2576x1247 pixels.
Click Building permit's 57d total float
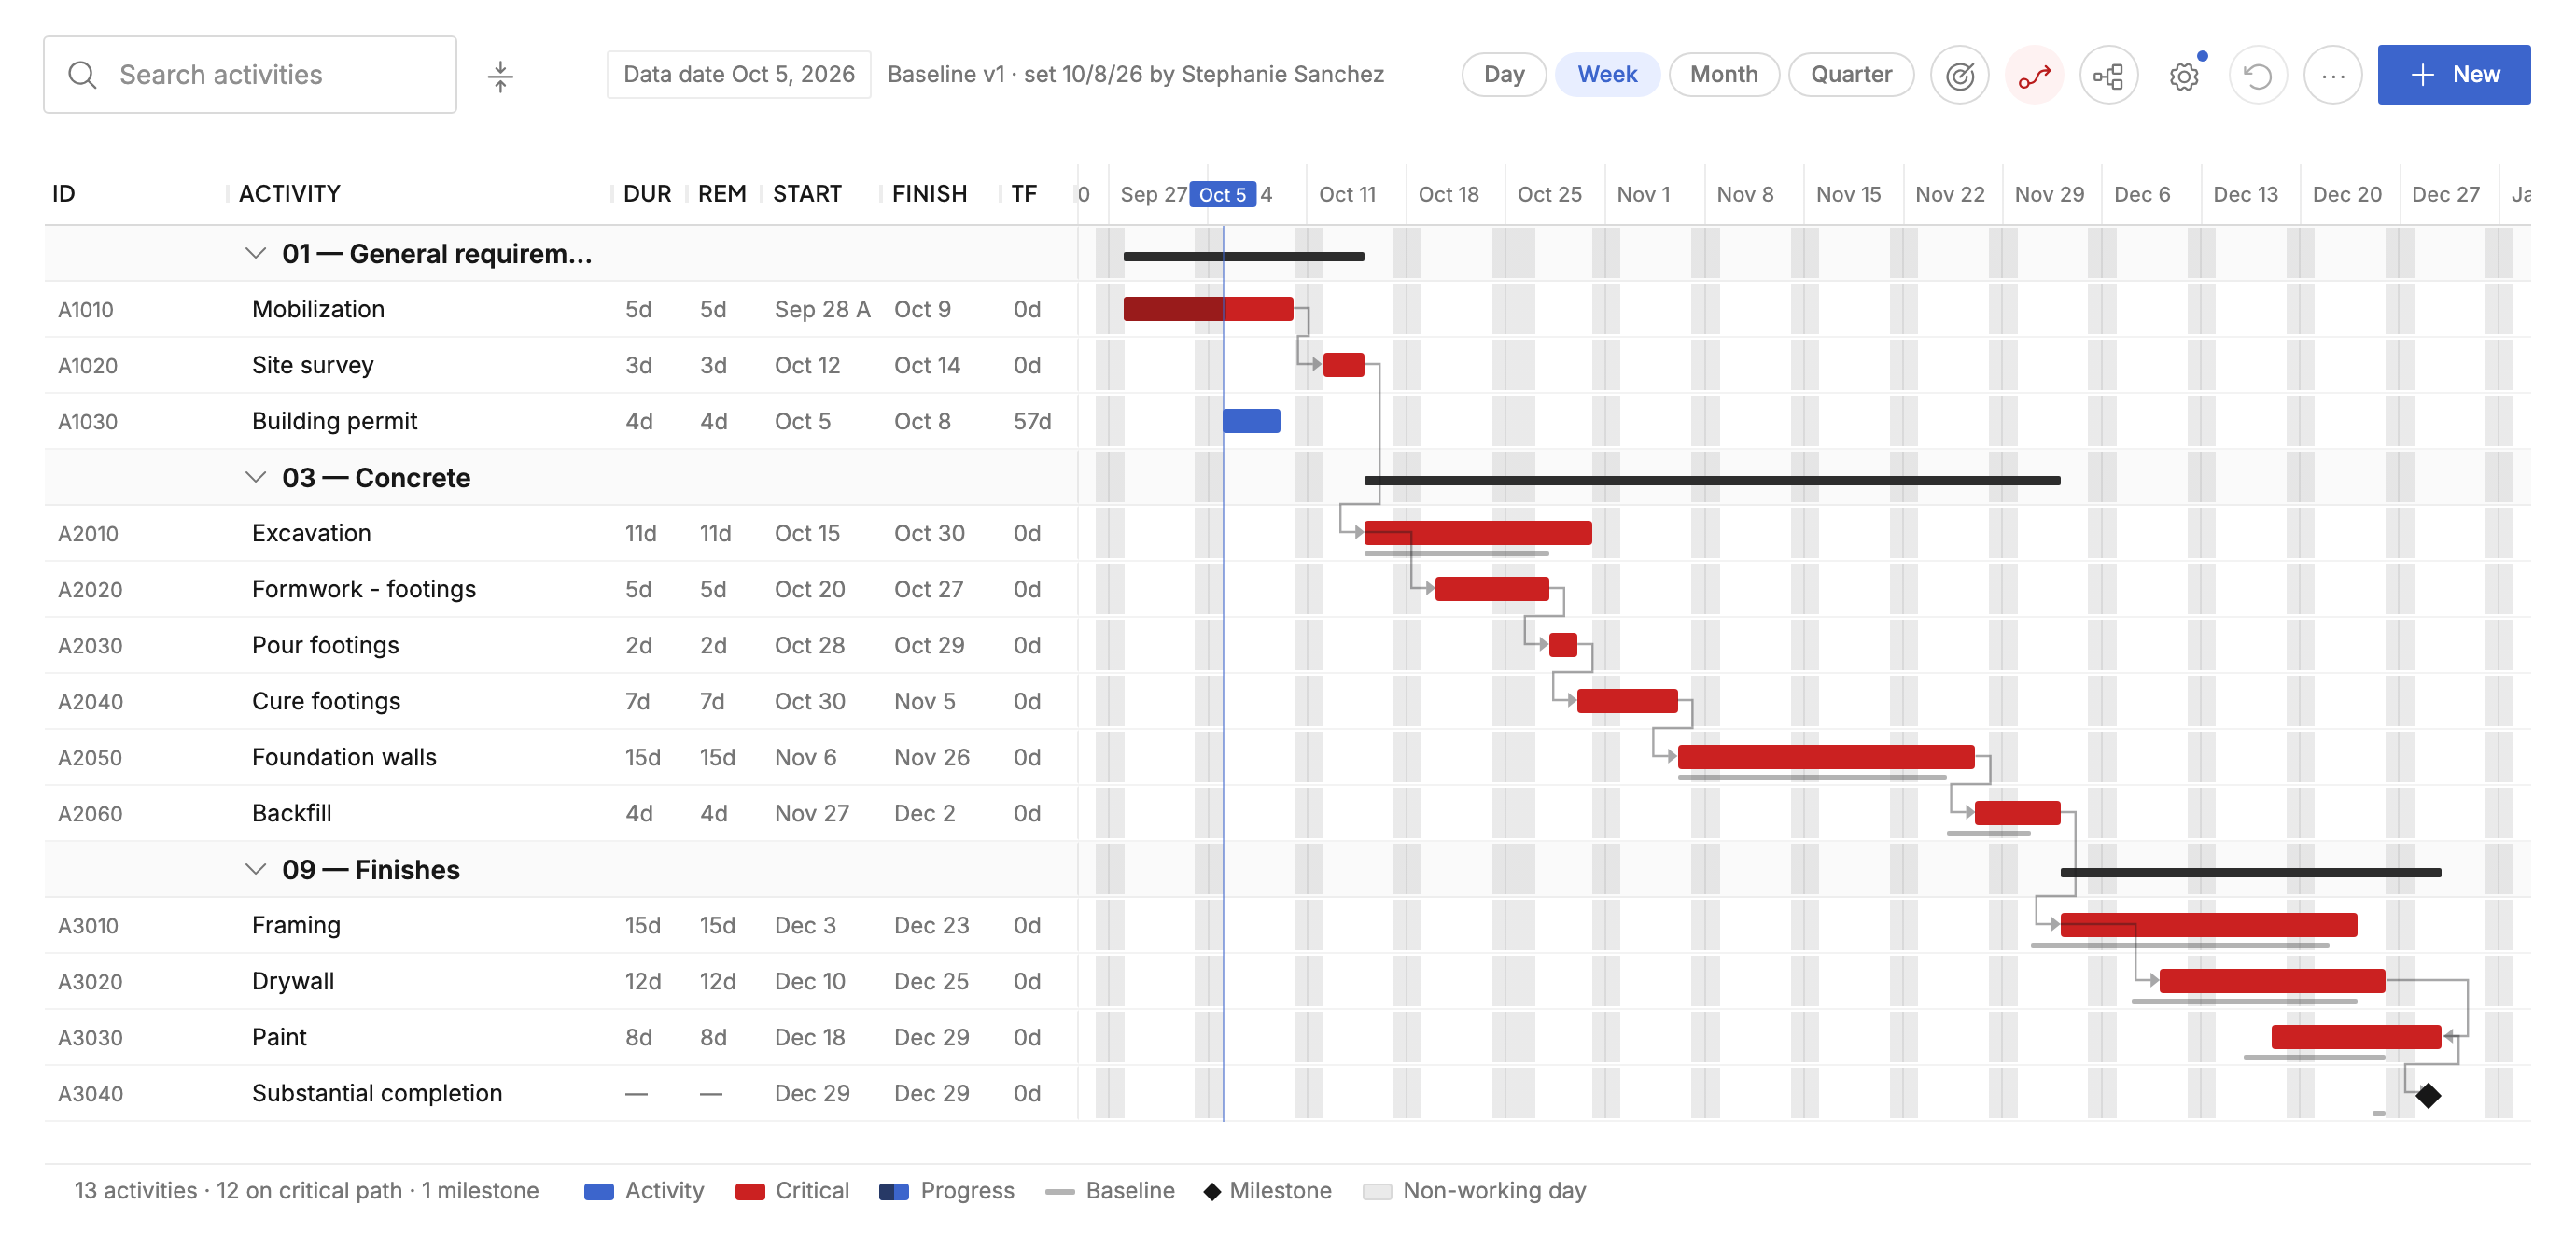[1032, 421]
